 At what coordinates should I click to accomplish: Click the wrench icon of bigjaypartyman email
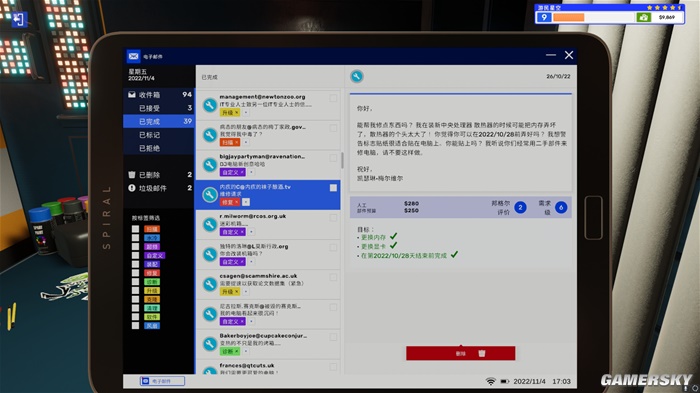[210, 165]
